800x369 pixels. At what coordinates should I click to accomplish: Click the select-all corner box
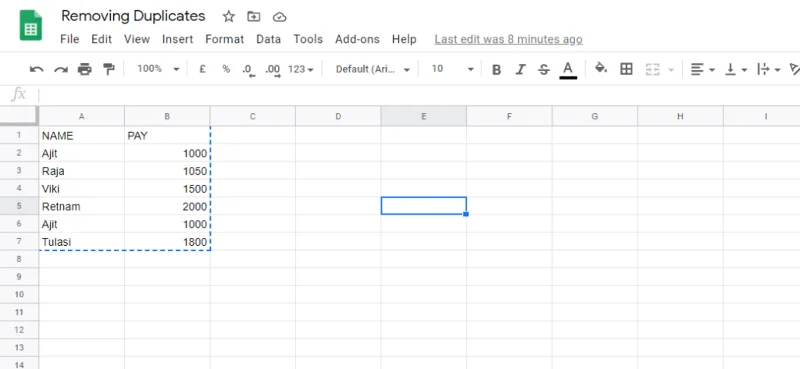(x=19, y=116)
